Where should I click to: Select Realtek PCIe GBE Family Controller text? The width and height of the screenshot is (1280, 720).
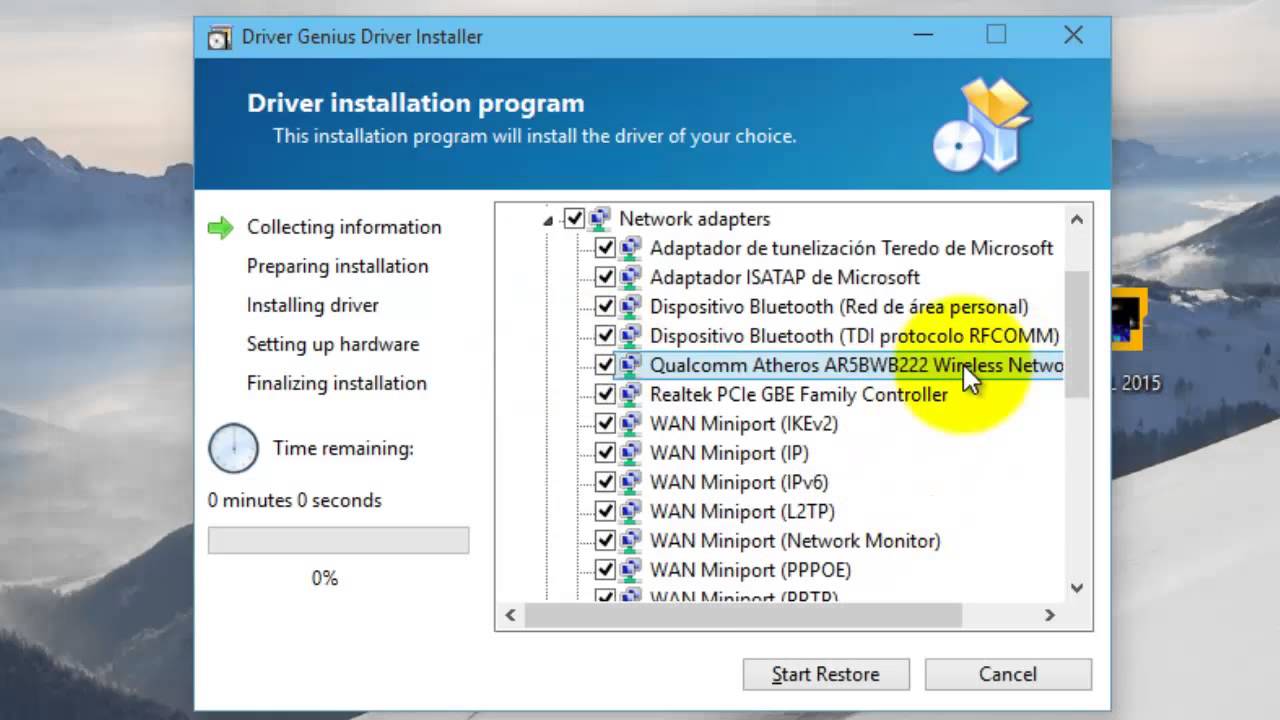coord(799,394)
